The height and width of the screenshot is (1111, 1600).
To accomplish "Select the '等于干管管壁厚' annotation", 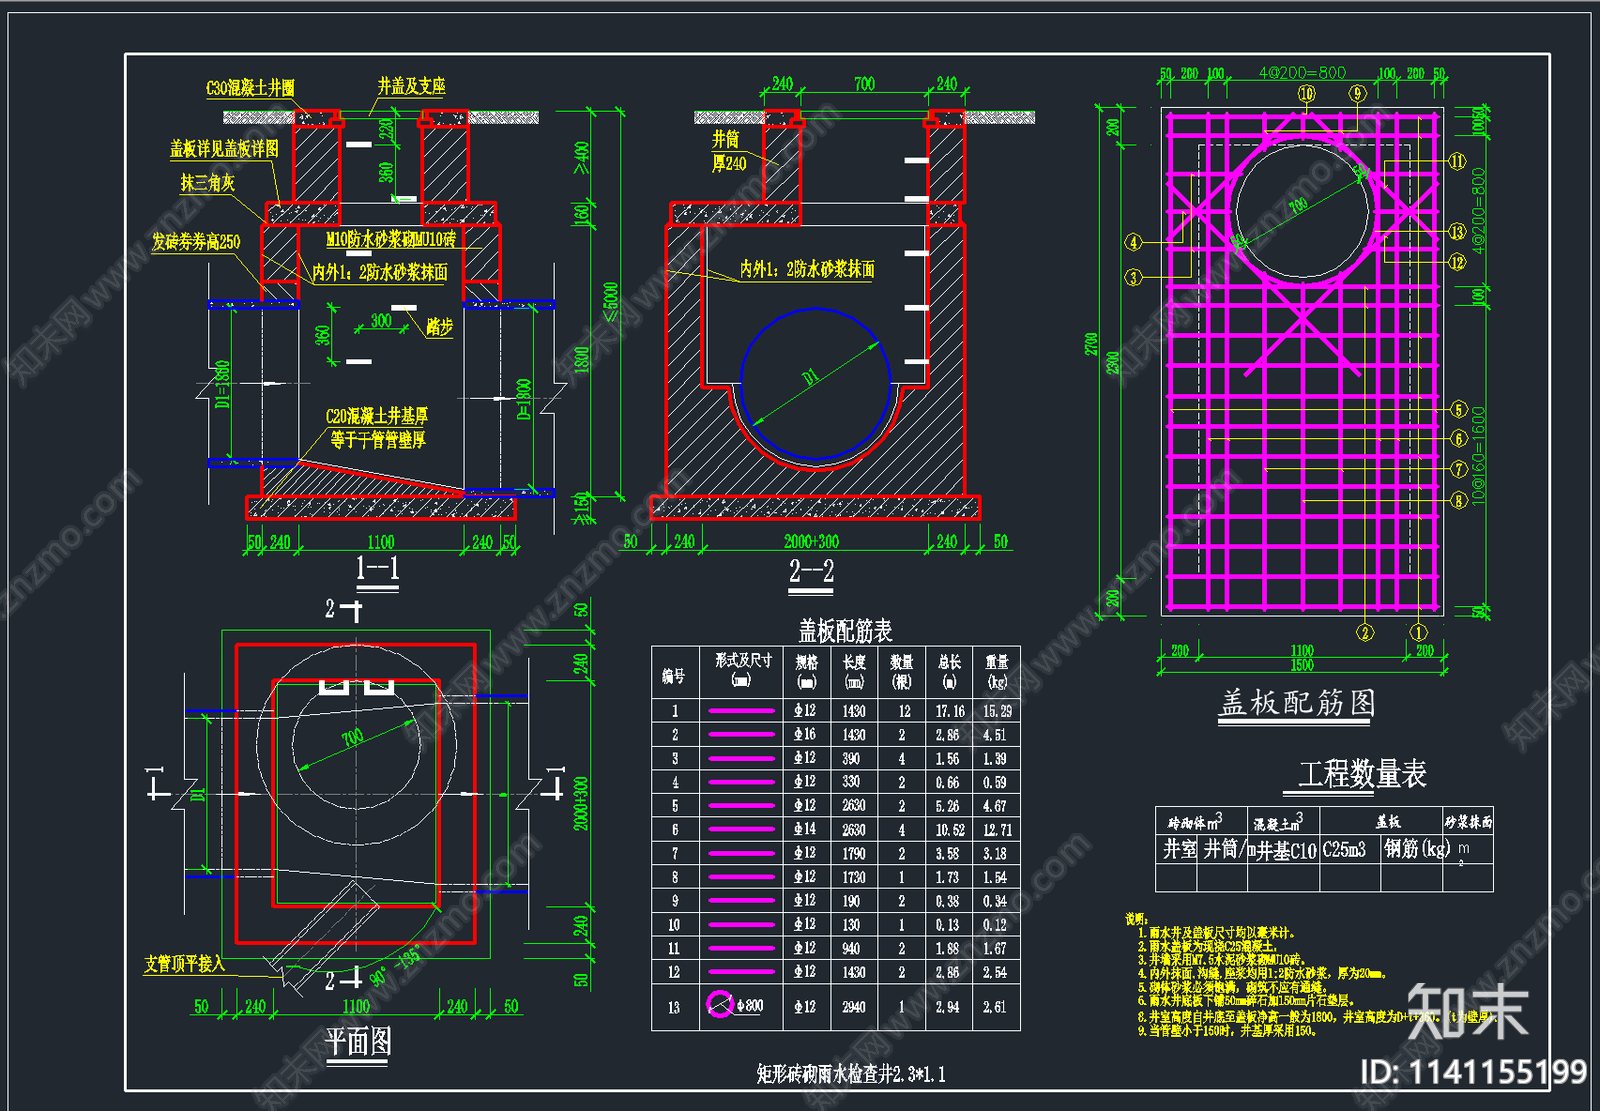I will pos(378,440).
